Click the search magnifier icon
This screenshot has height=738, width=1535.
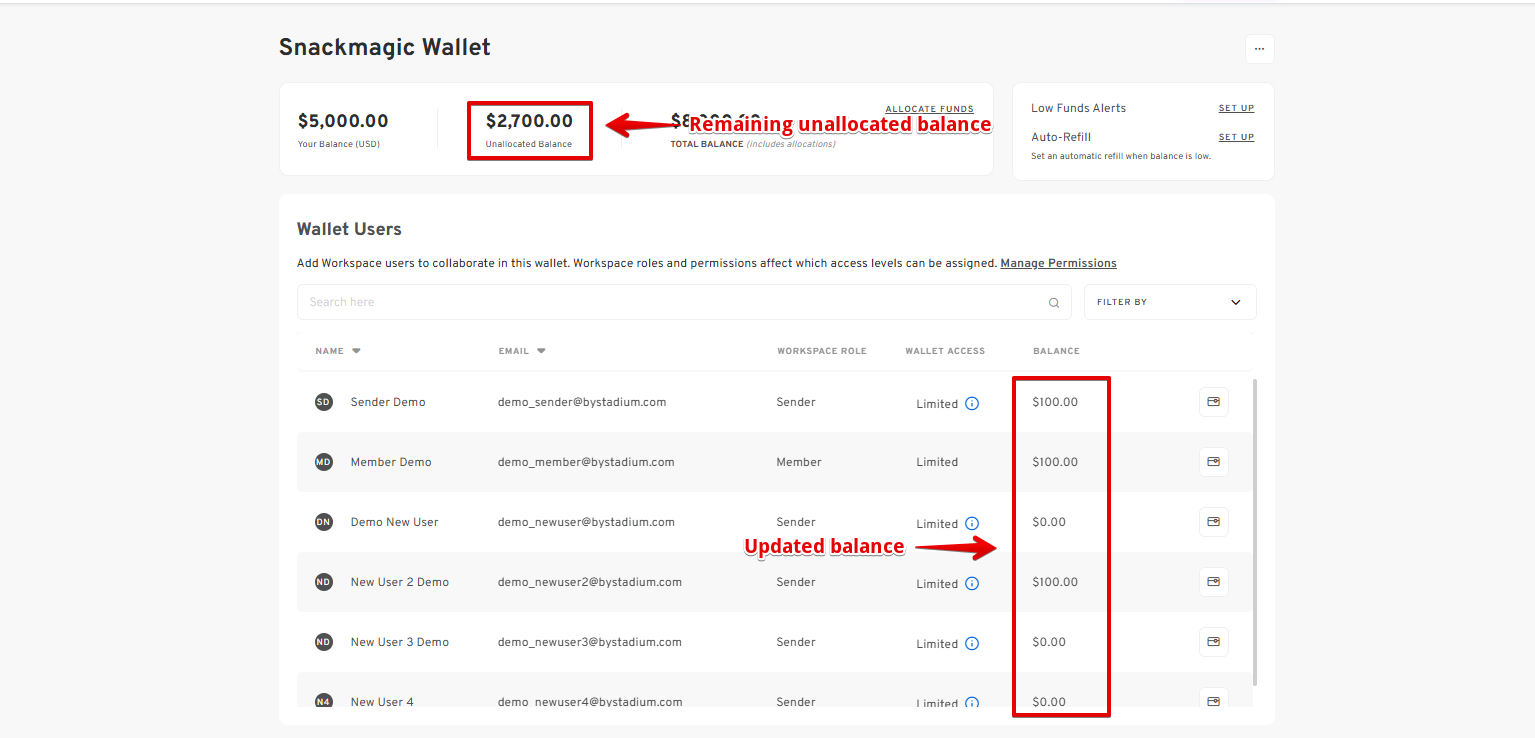1054,303
